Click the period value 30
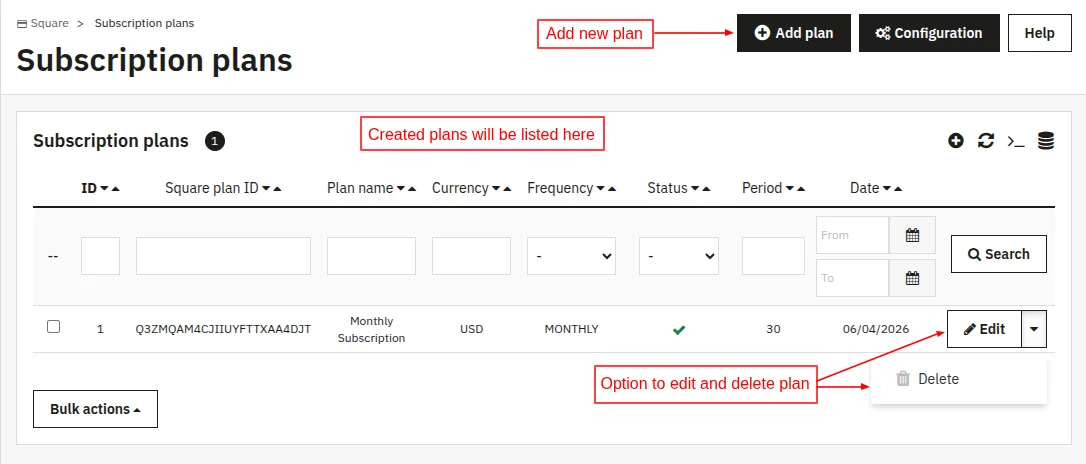Image resolution: width=1086 pixels, height=464 pixels. coord(774,329)
